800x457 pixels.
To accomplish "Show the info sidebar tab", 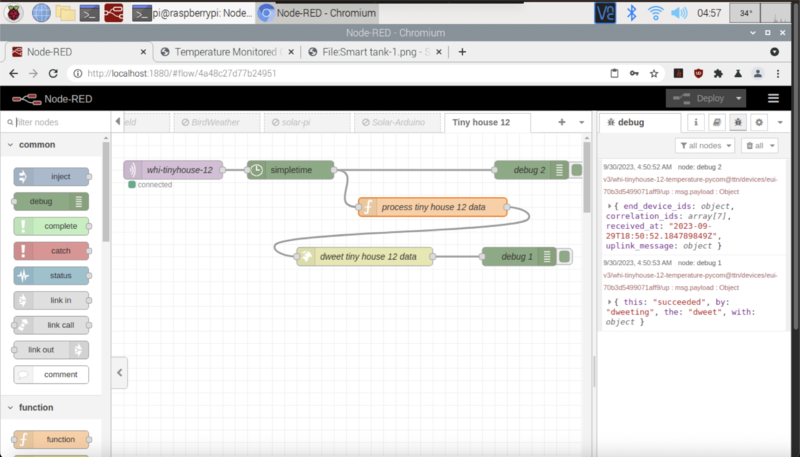I will [695, 122].
